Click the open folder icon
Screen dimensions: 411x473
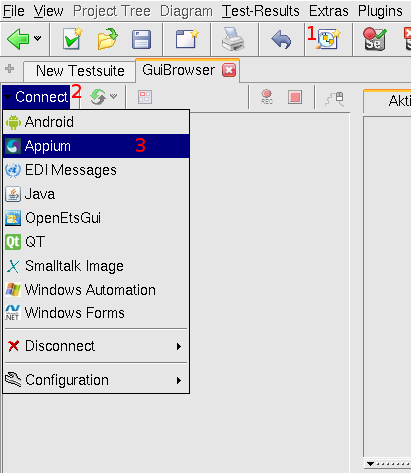[107, 39]
